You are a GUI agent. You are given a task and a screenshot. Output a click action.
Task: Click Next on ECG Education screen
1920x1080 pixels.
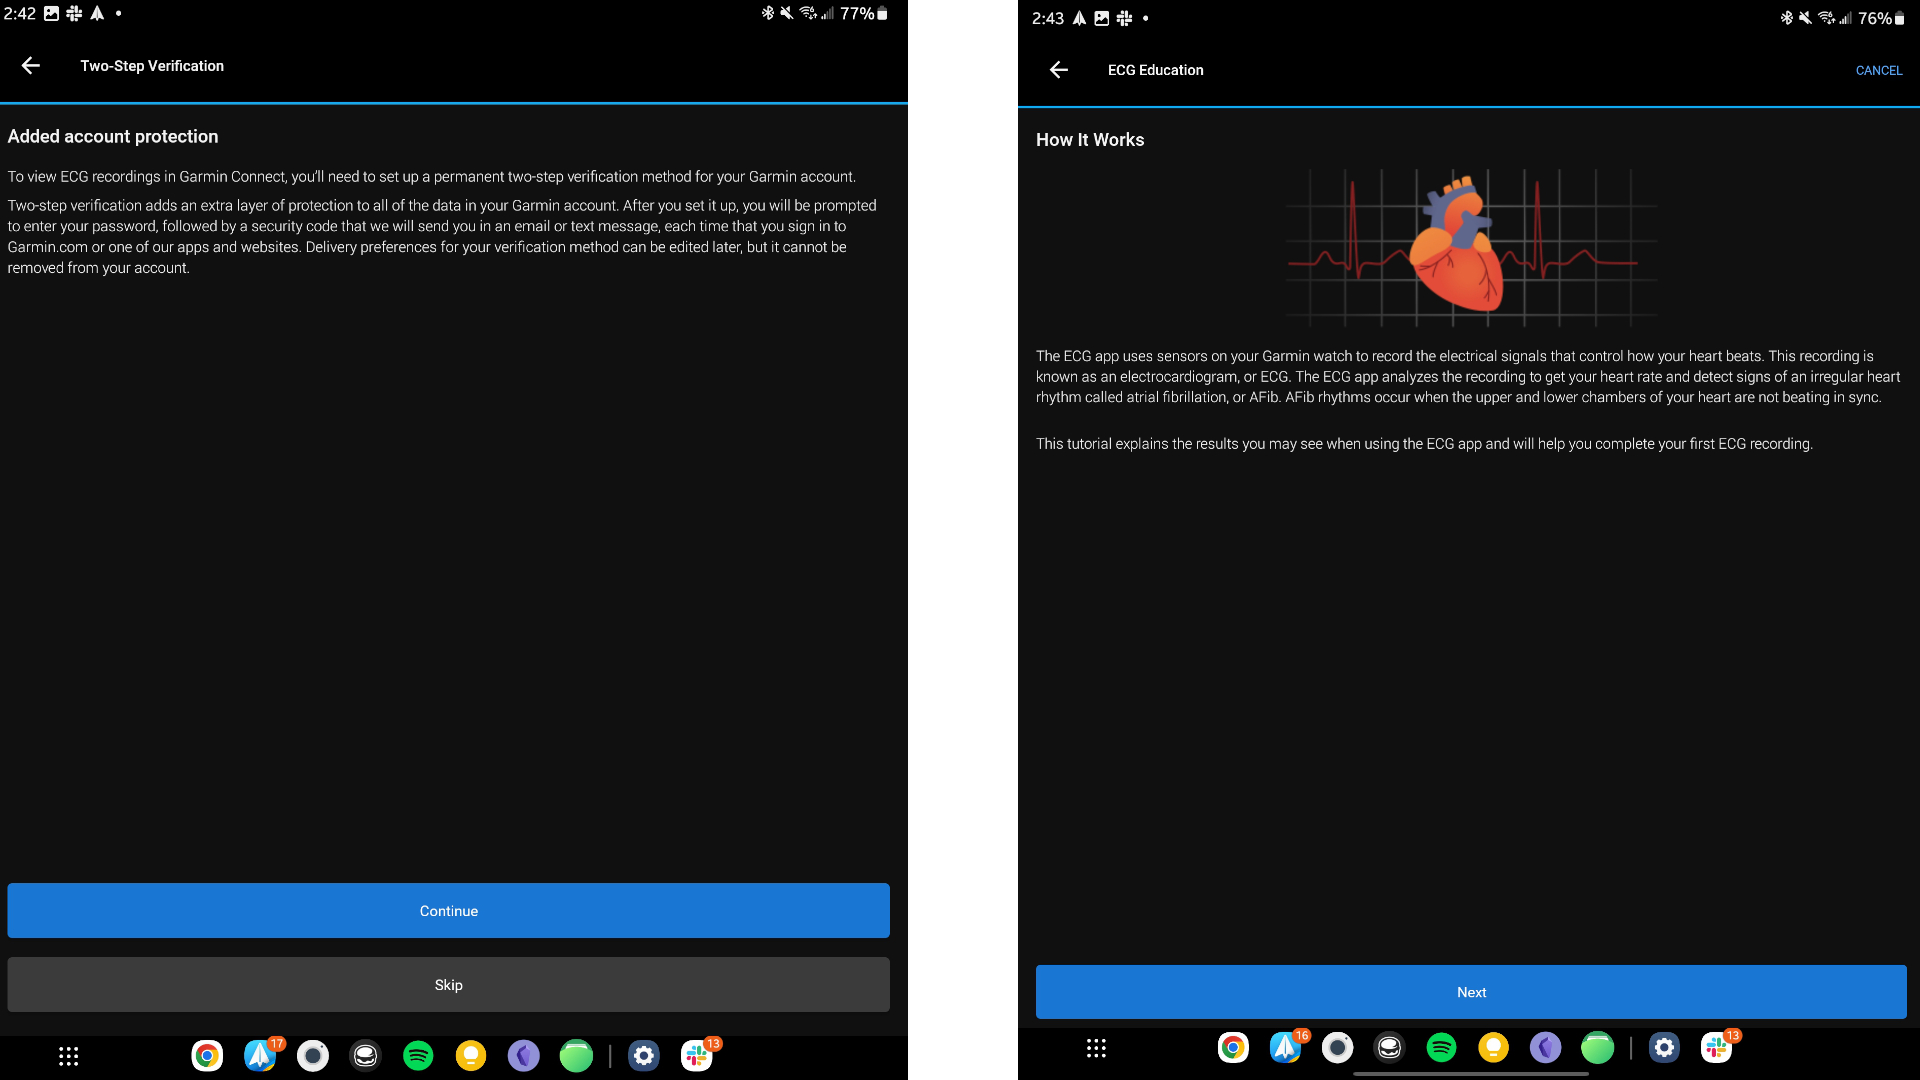(1470, 992)
